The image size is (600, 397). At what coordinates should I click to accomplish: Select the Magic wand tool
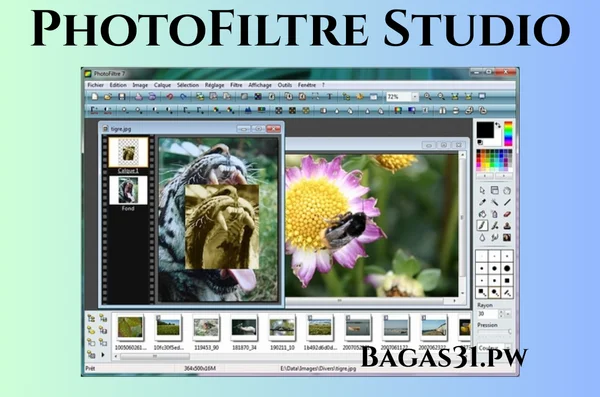point(494,202)
